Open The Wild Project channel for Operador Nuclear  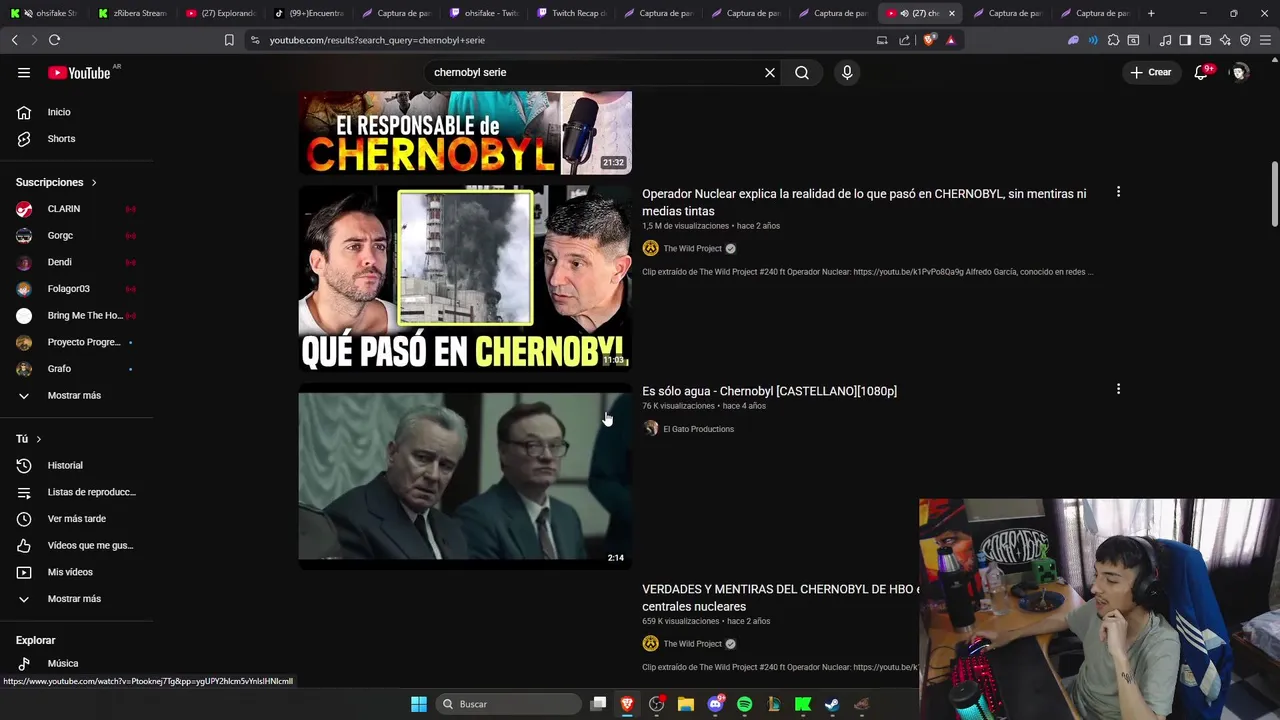(692, 248)
